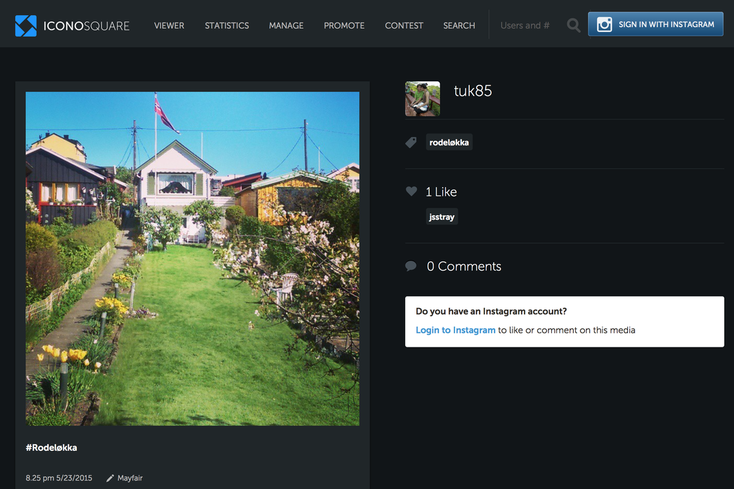
Task: Click the ICONOSQUARE brand name
Action: click(86, 26)
